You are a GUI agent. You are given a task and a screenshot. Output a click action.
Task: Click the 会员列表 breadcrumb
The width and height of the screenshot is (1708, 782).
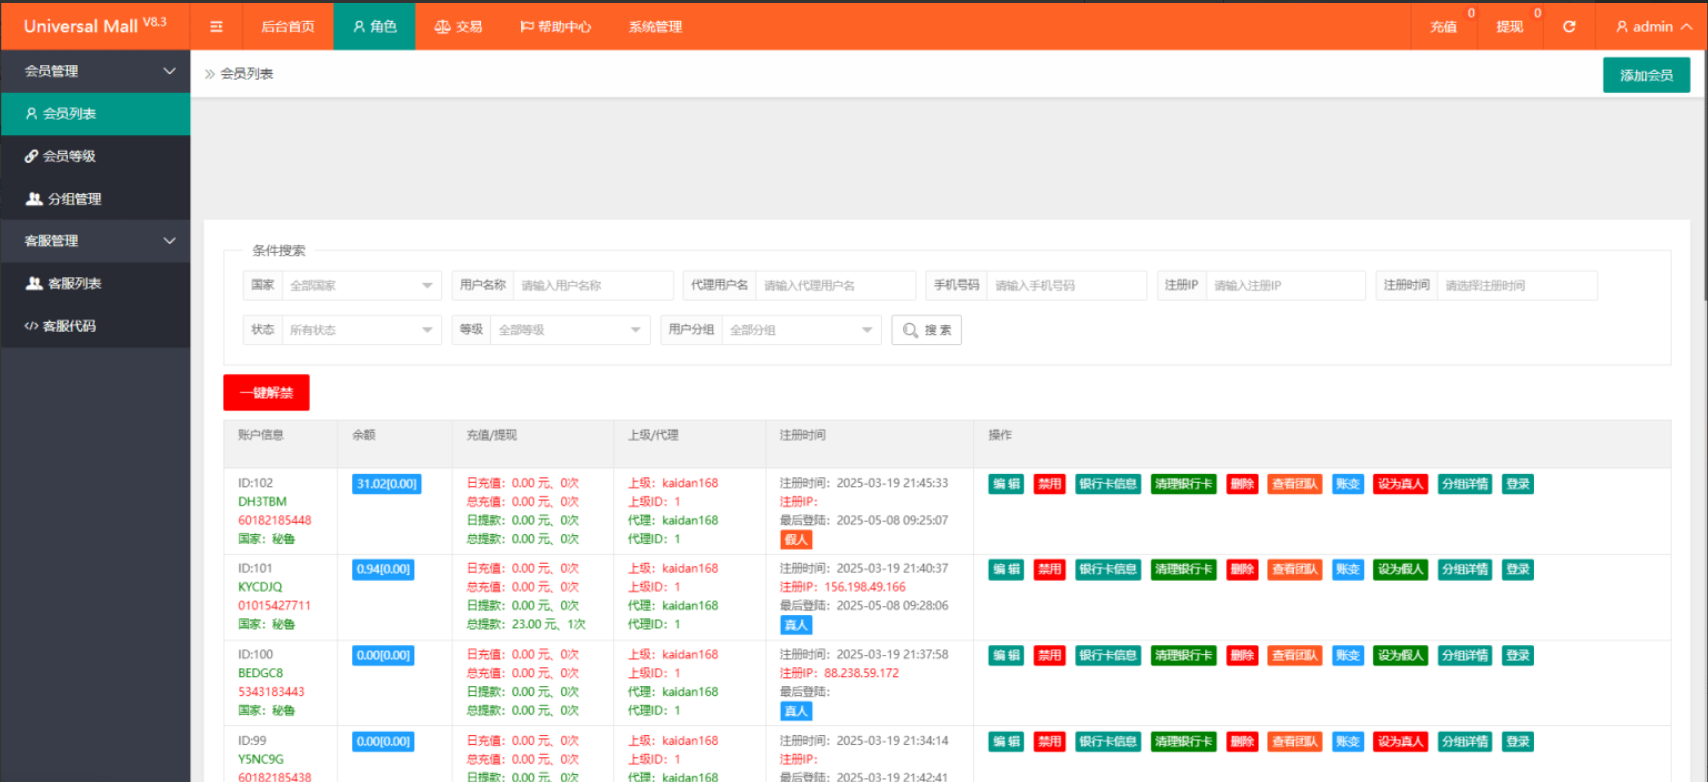pos(246,74)
